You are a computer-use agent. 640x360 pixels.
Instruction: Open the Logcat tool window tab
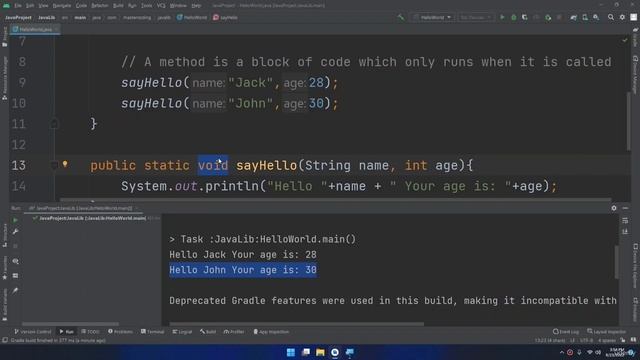pyautogui.click(x=182, y=332)
